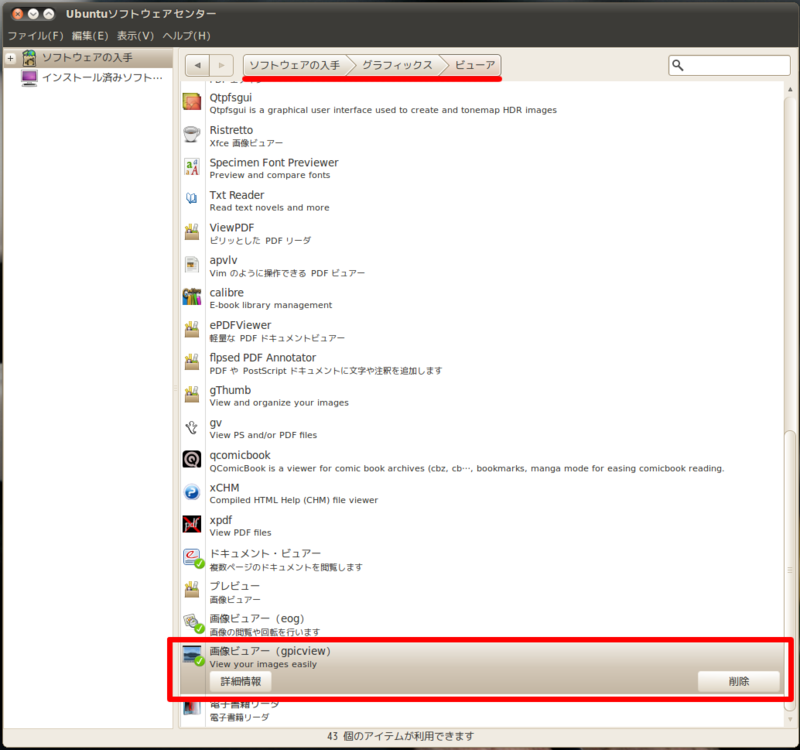This screenshot has height=750, width=800.
Task: Click the gv ghost icon
Action: click(192, 427)
